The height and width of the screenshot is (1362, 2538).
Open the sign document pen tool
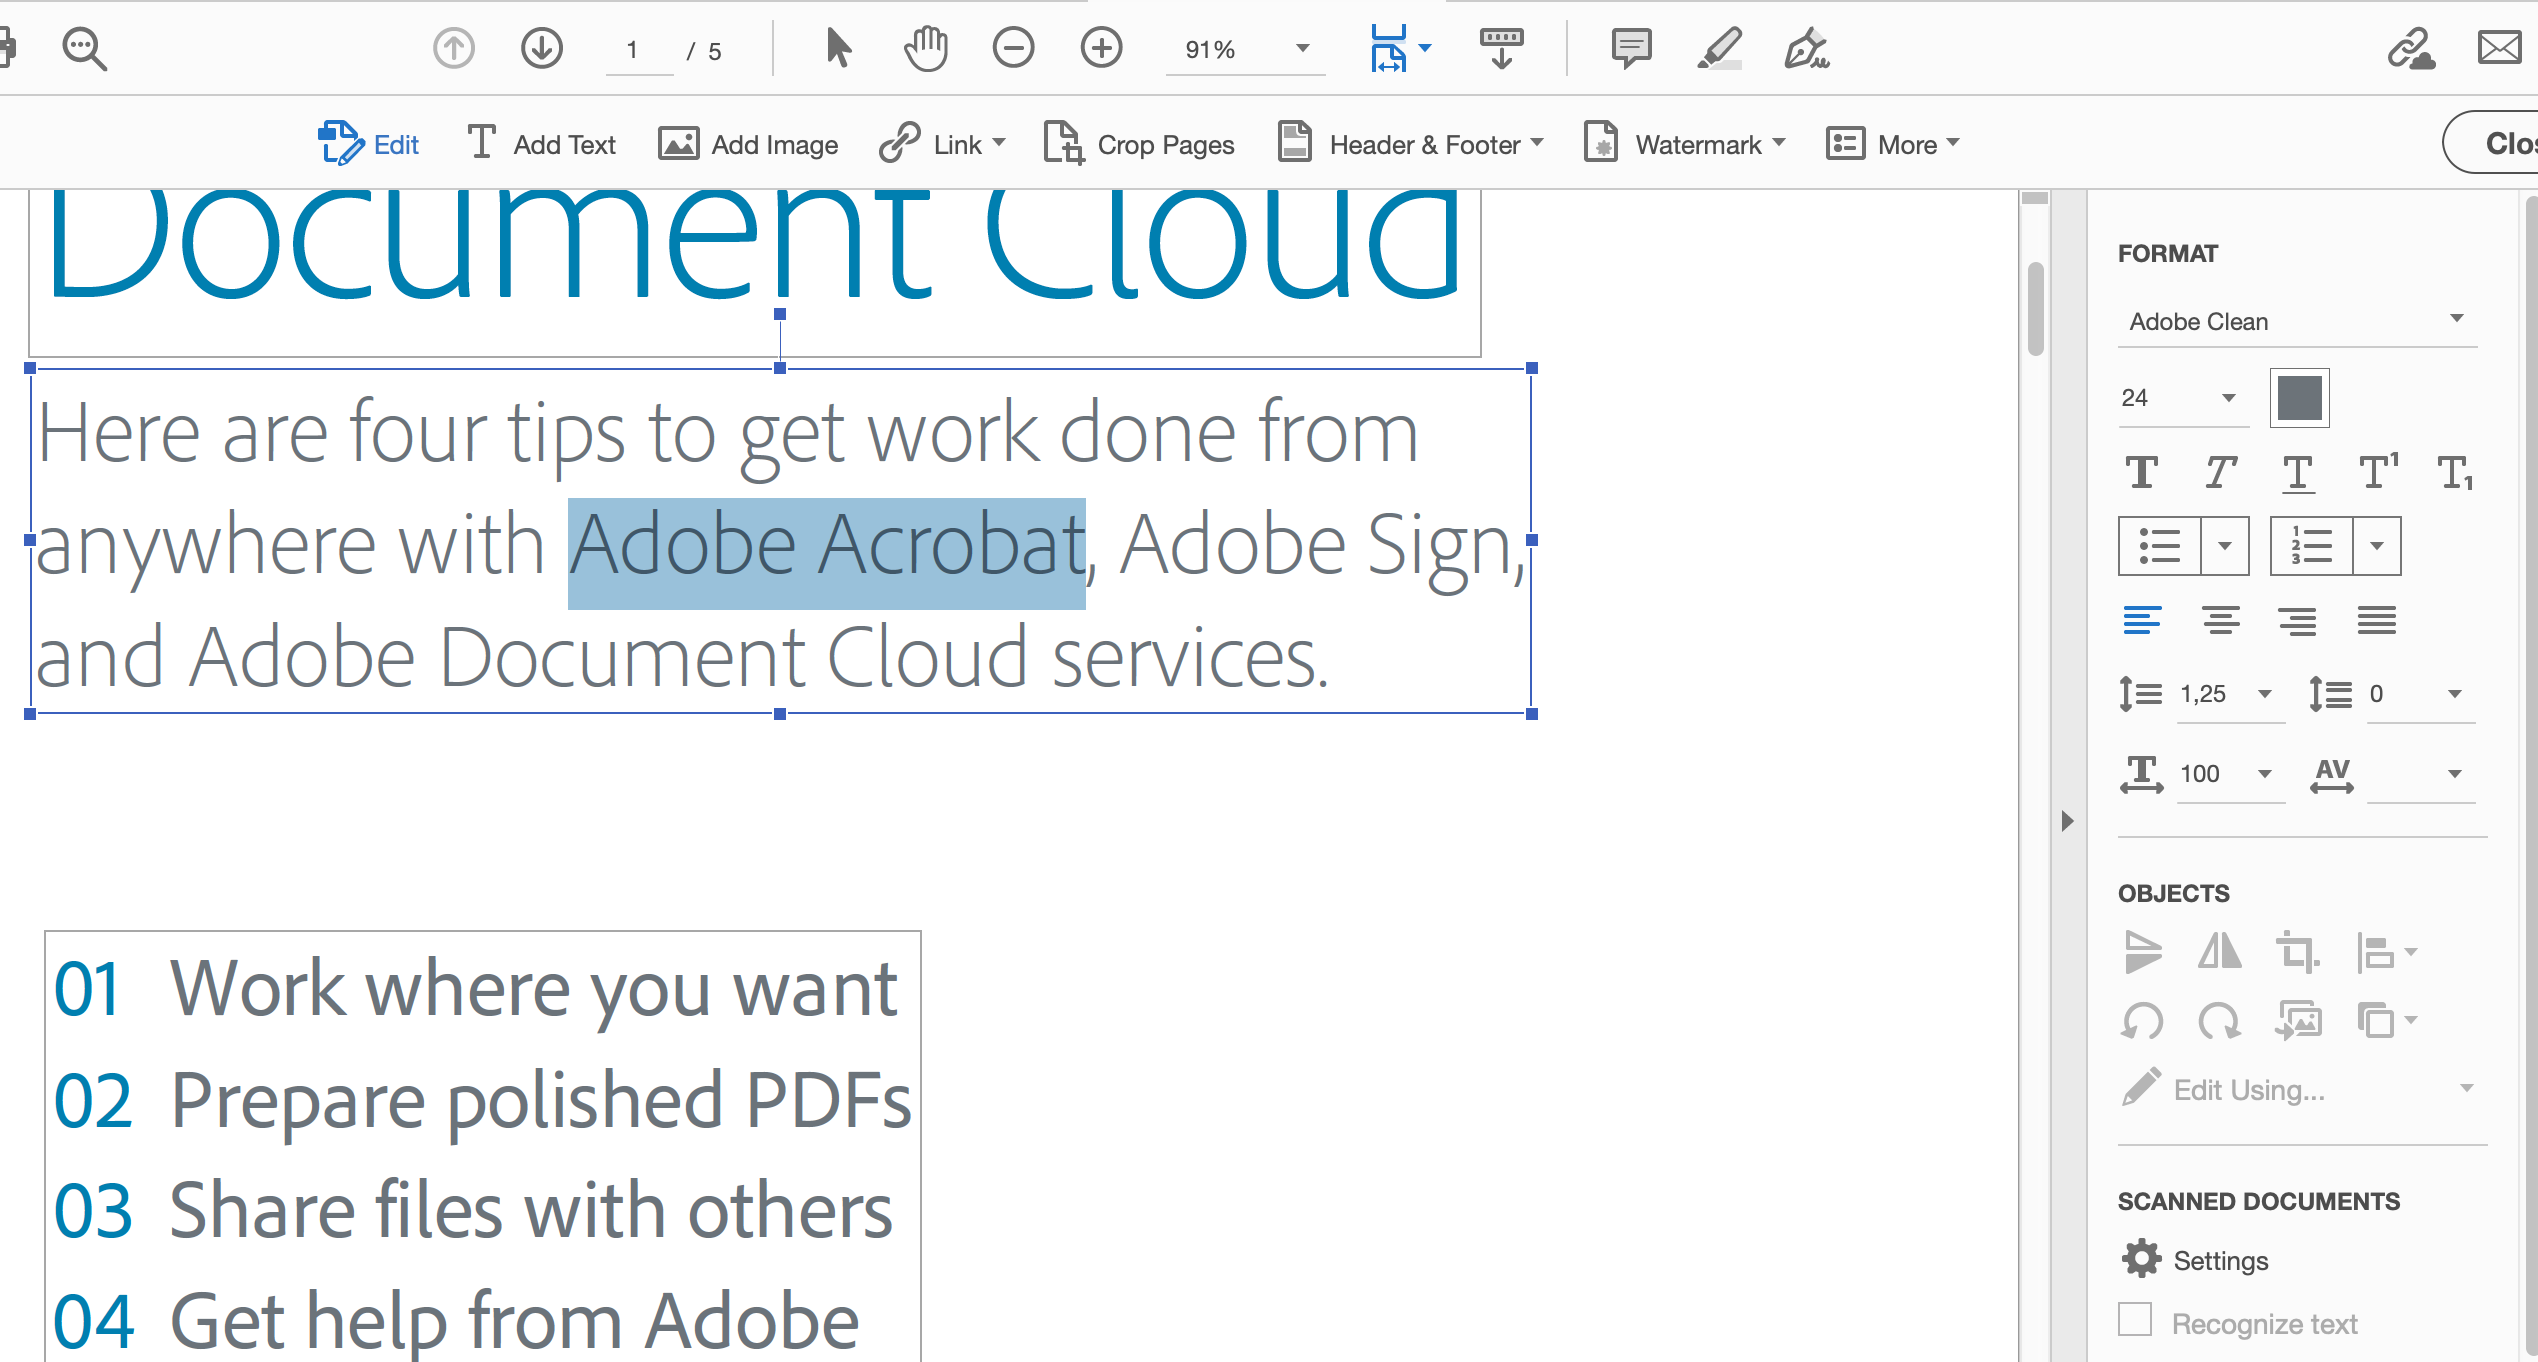pyautogui.click(x=1807, y=48)
